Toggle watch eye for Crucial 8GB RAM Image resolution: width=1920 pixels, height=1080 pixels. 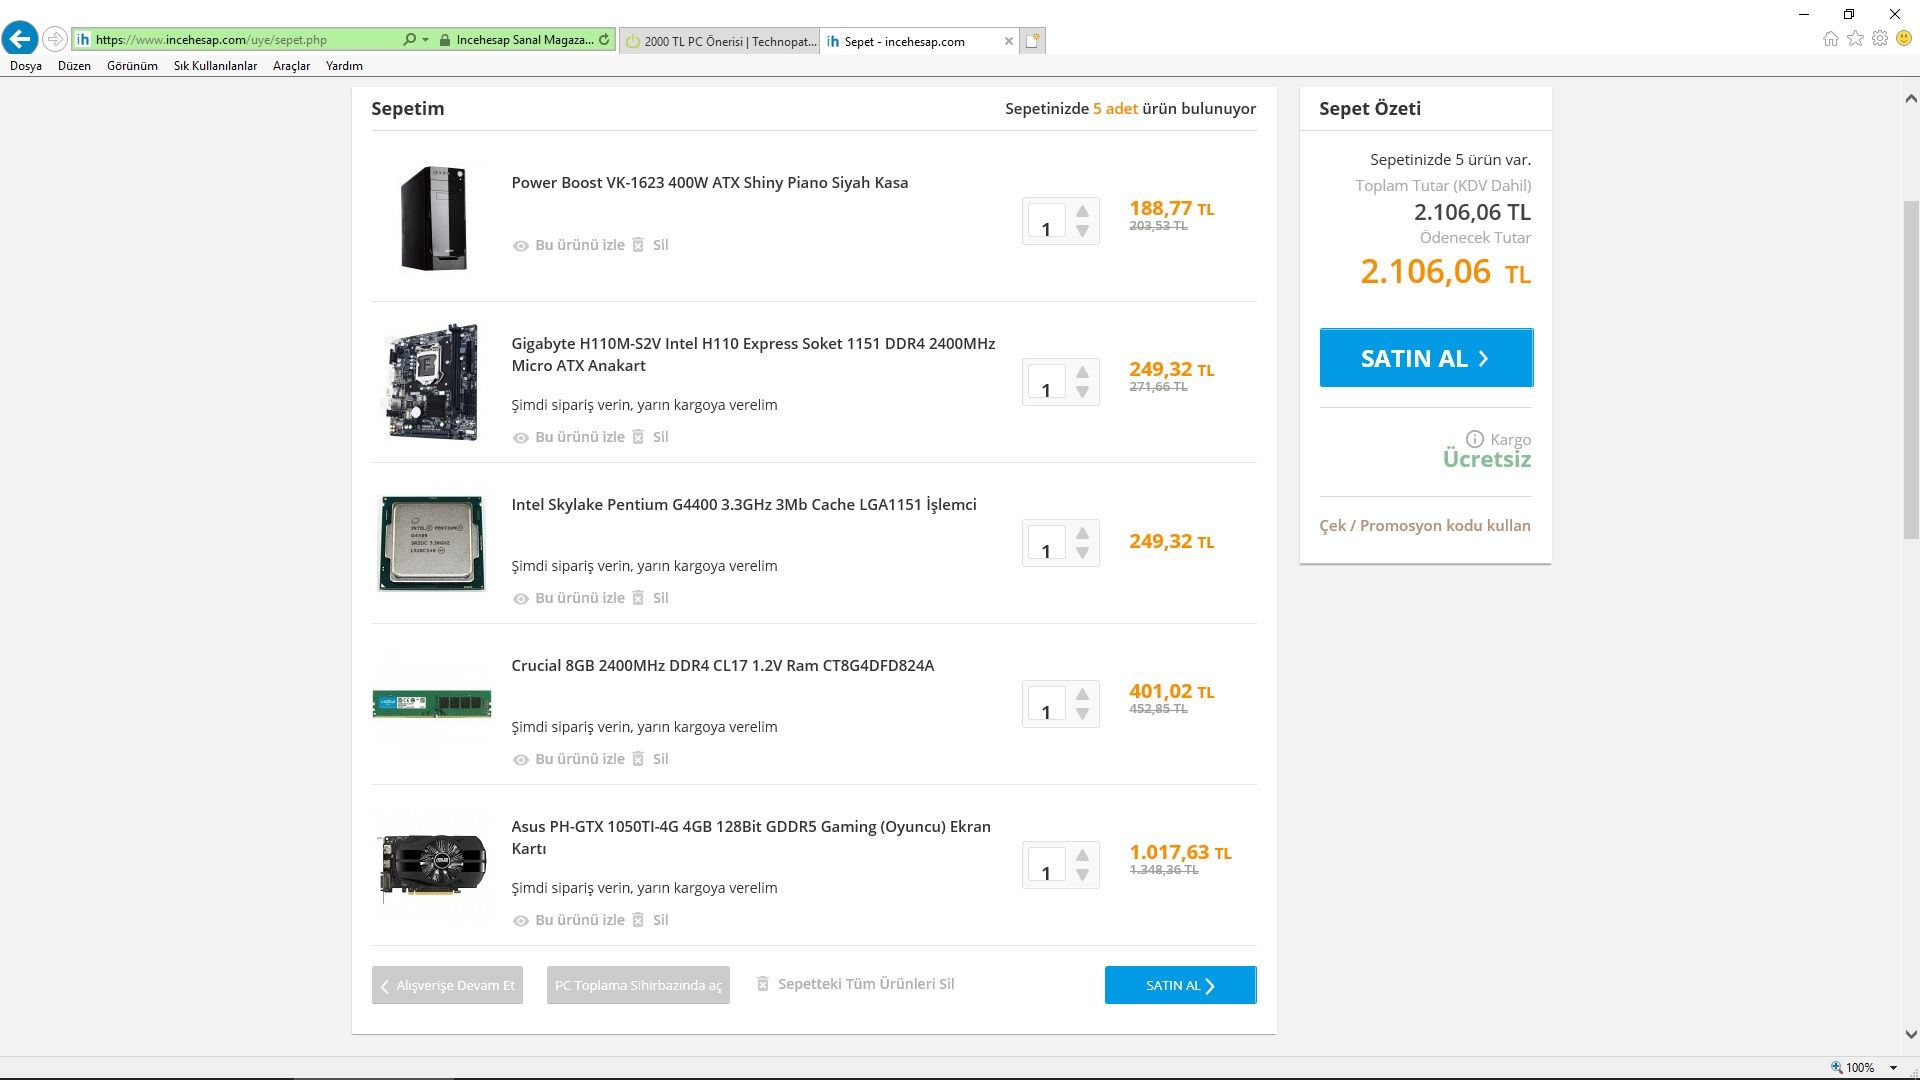(520, 760)
